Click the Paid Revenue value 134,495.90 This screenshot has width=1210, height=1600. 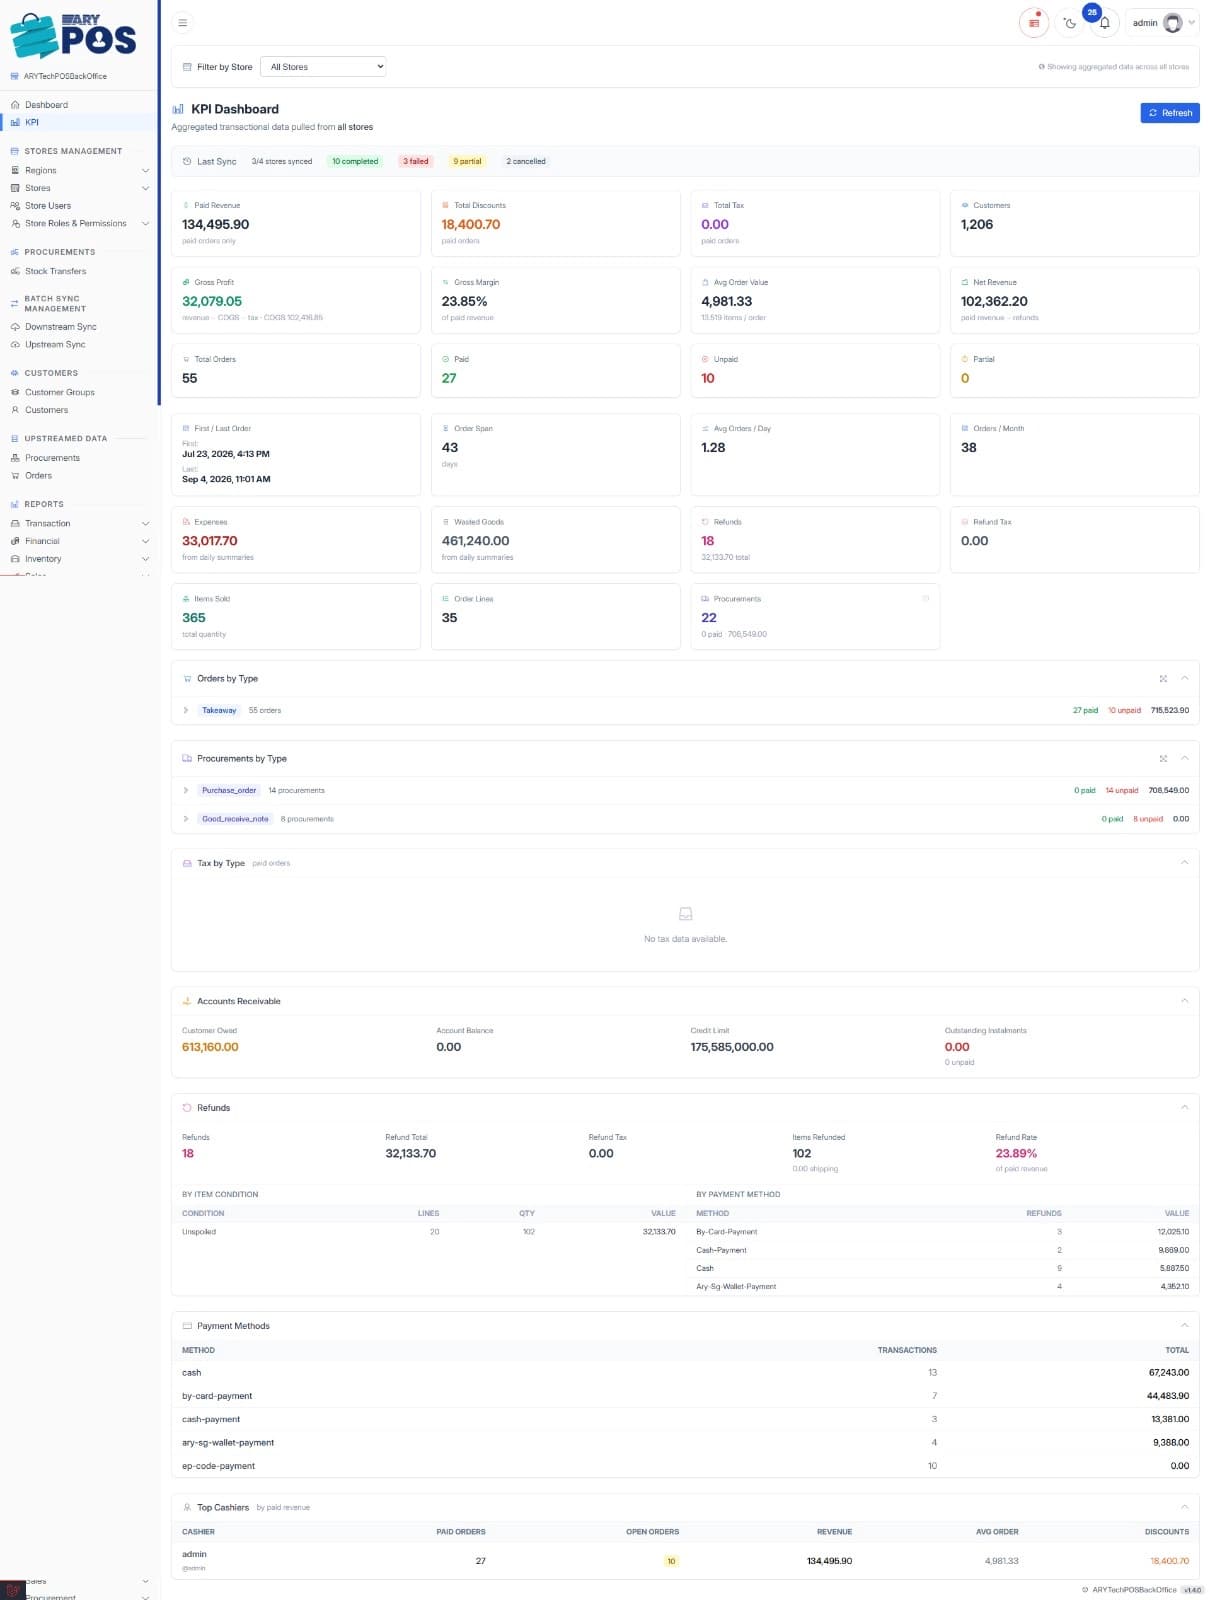215,224
